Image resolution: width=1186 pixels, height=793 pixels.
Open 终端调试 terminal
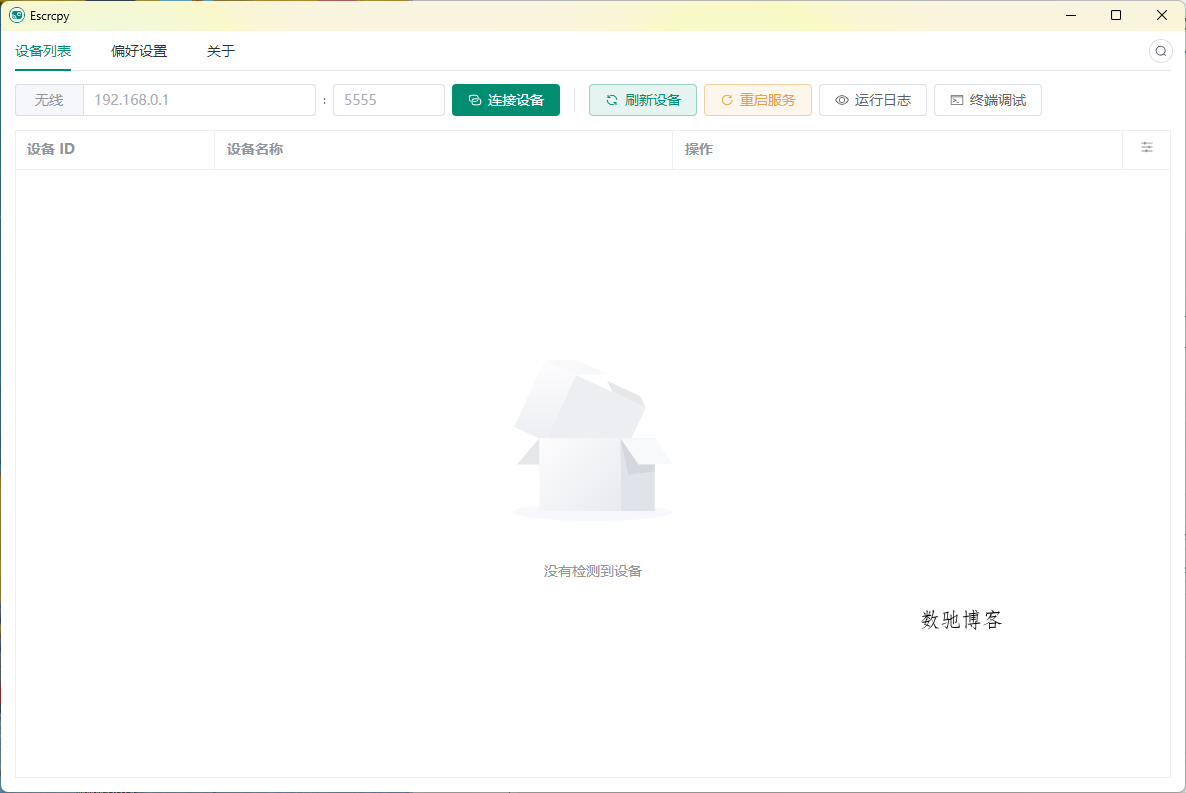988,100
